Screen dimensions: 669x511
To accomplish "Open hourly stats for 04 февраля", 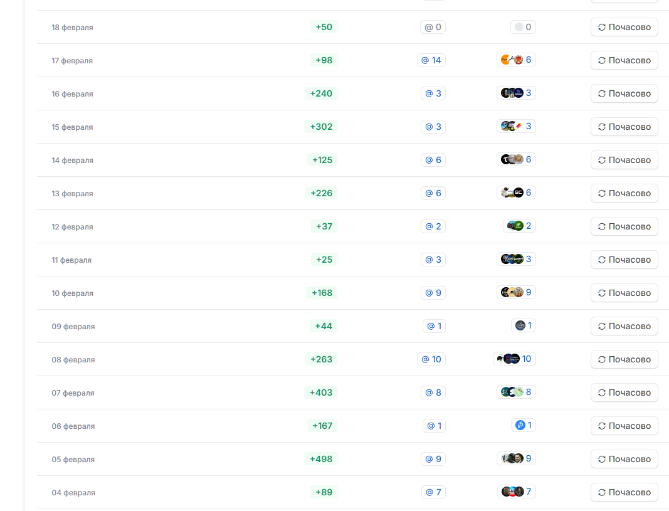I will (624, 493).
